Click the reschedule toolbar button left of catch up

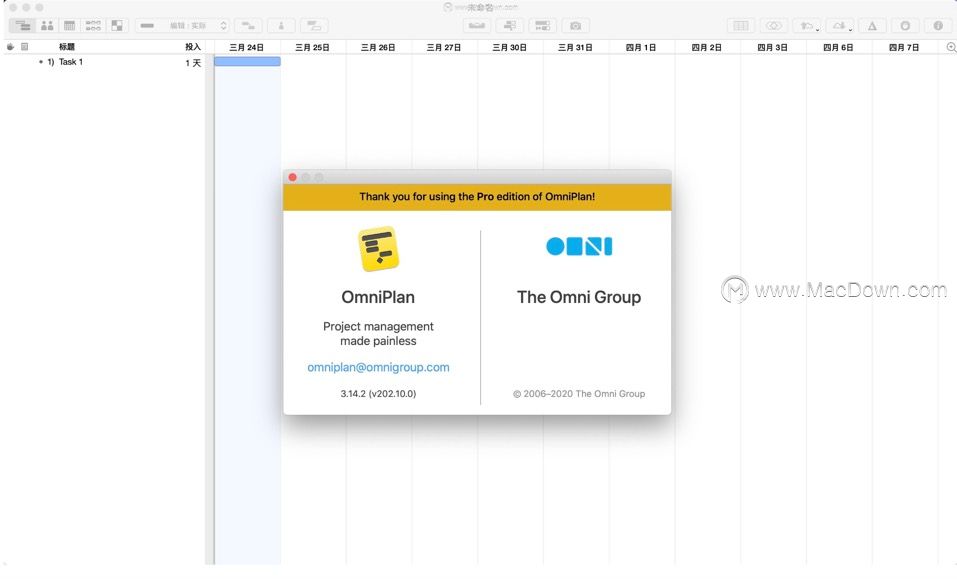[510, 26]
